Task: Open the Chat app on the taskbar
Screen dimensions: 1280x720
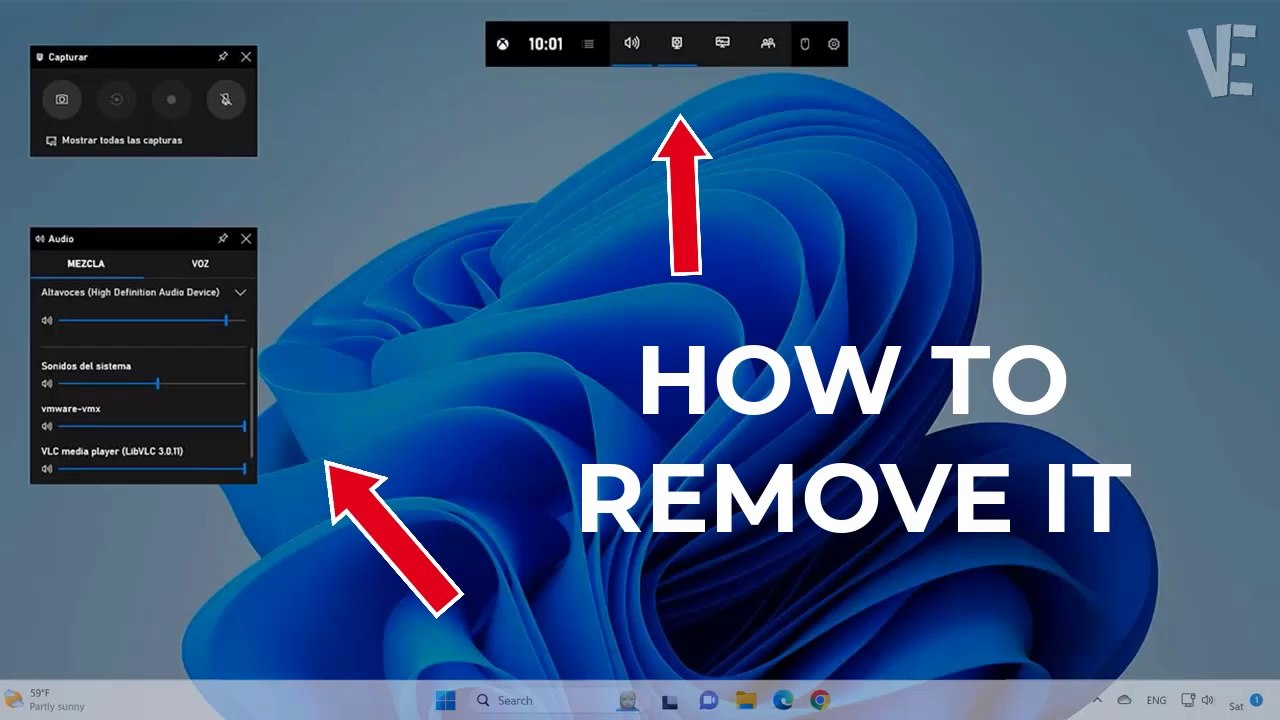Action: (709, 700)
